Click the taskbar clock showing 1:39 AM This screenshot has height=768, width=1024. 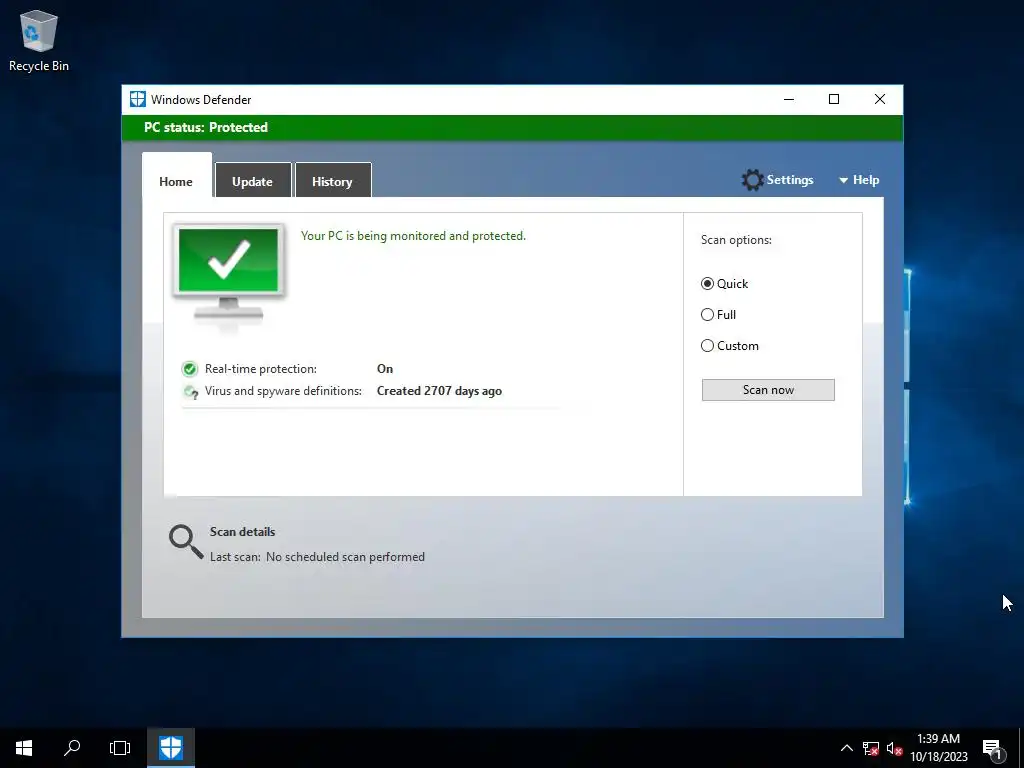click(x=938, y=748)
